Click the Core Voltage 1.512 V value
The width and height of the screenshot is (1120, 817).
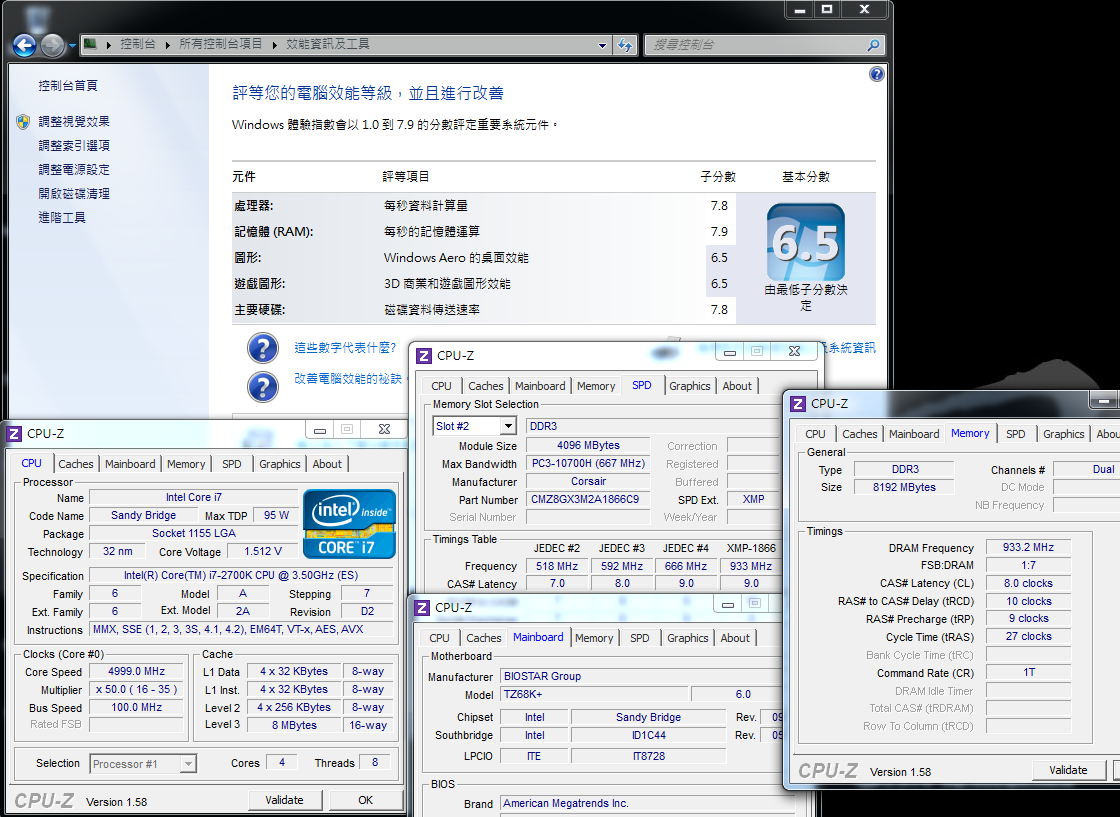pyautogui.click(x=262, y=551)
